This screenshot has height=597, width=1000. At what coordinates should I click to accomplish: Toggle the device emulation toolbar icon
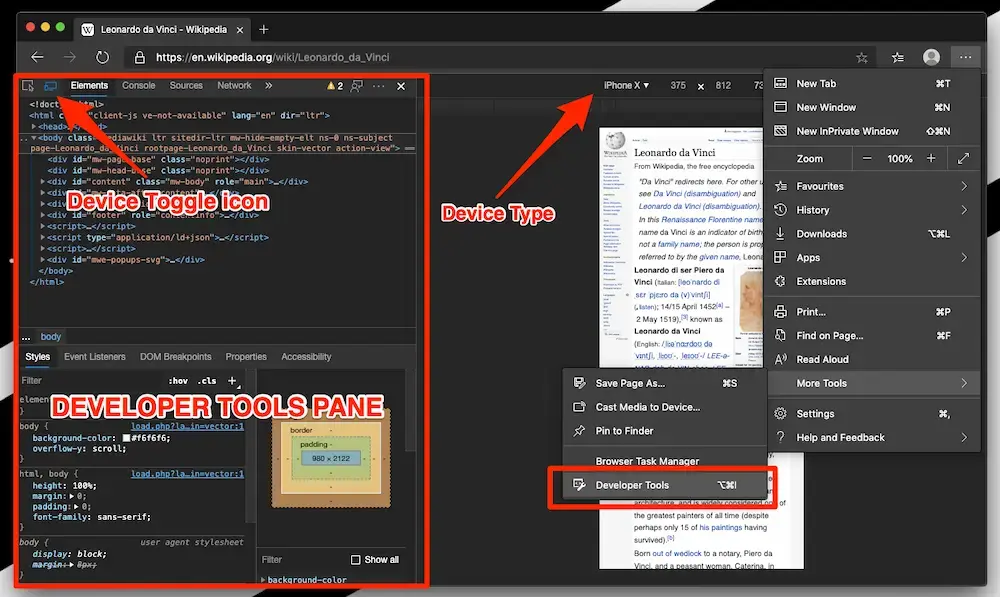[x=50, y=87]
